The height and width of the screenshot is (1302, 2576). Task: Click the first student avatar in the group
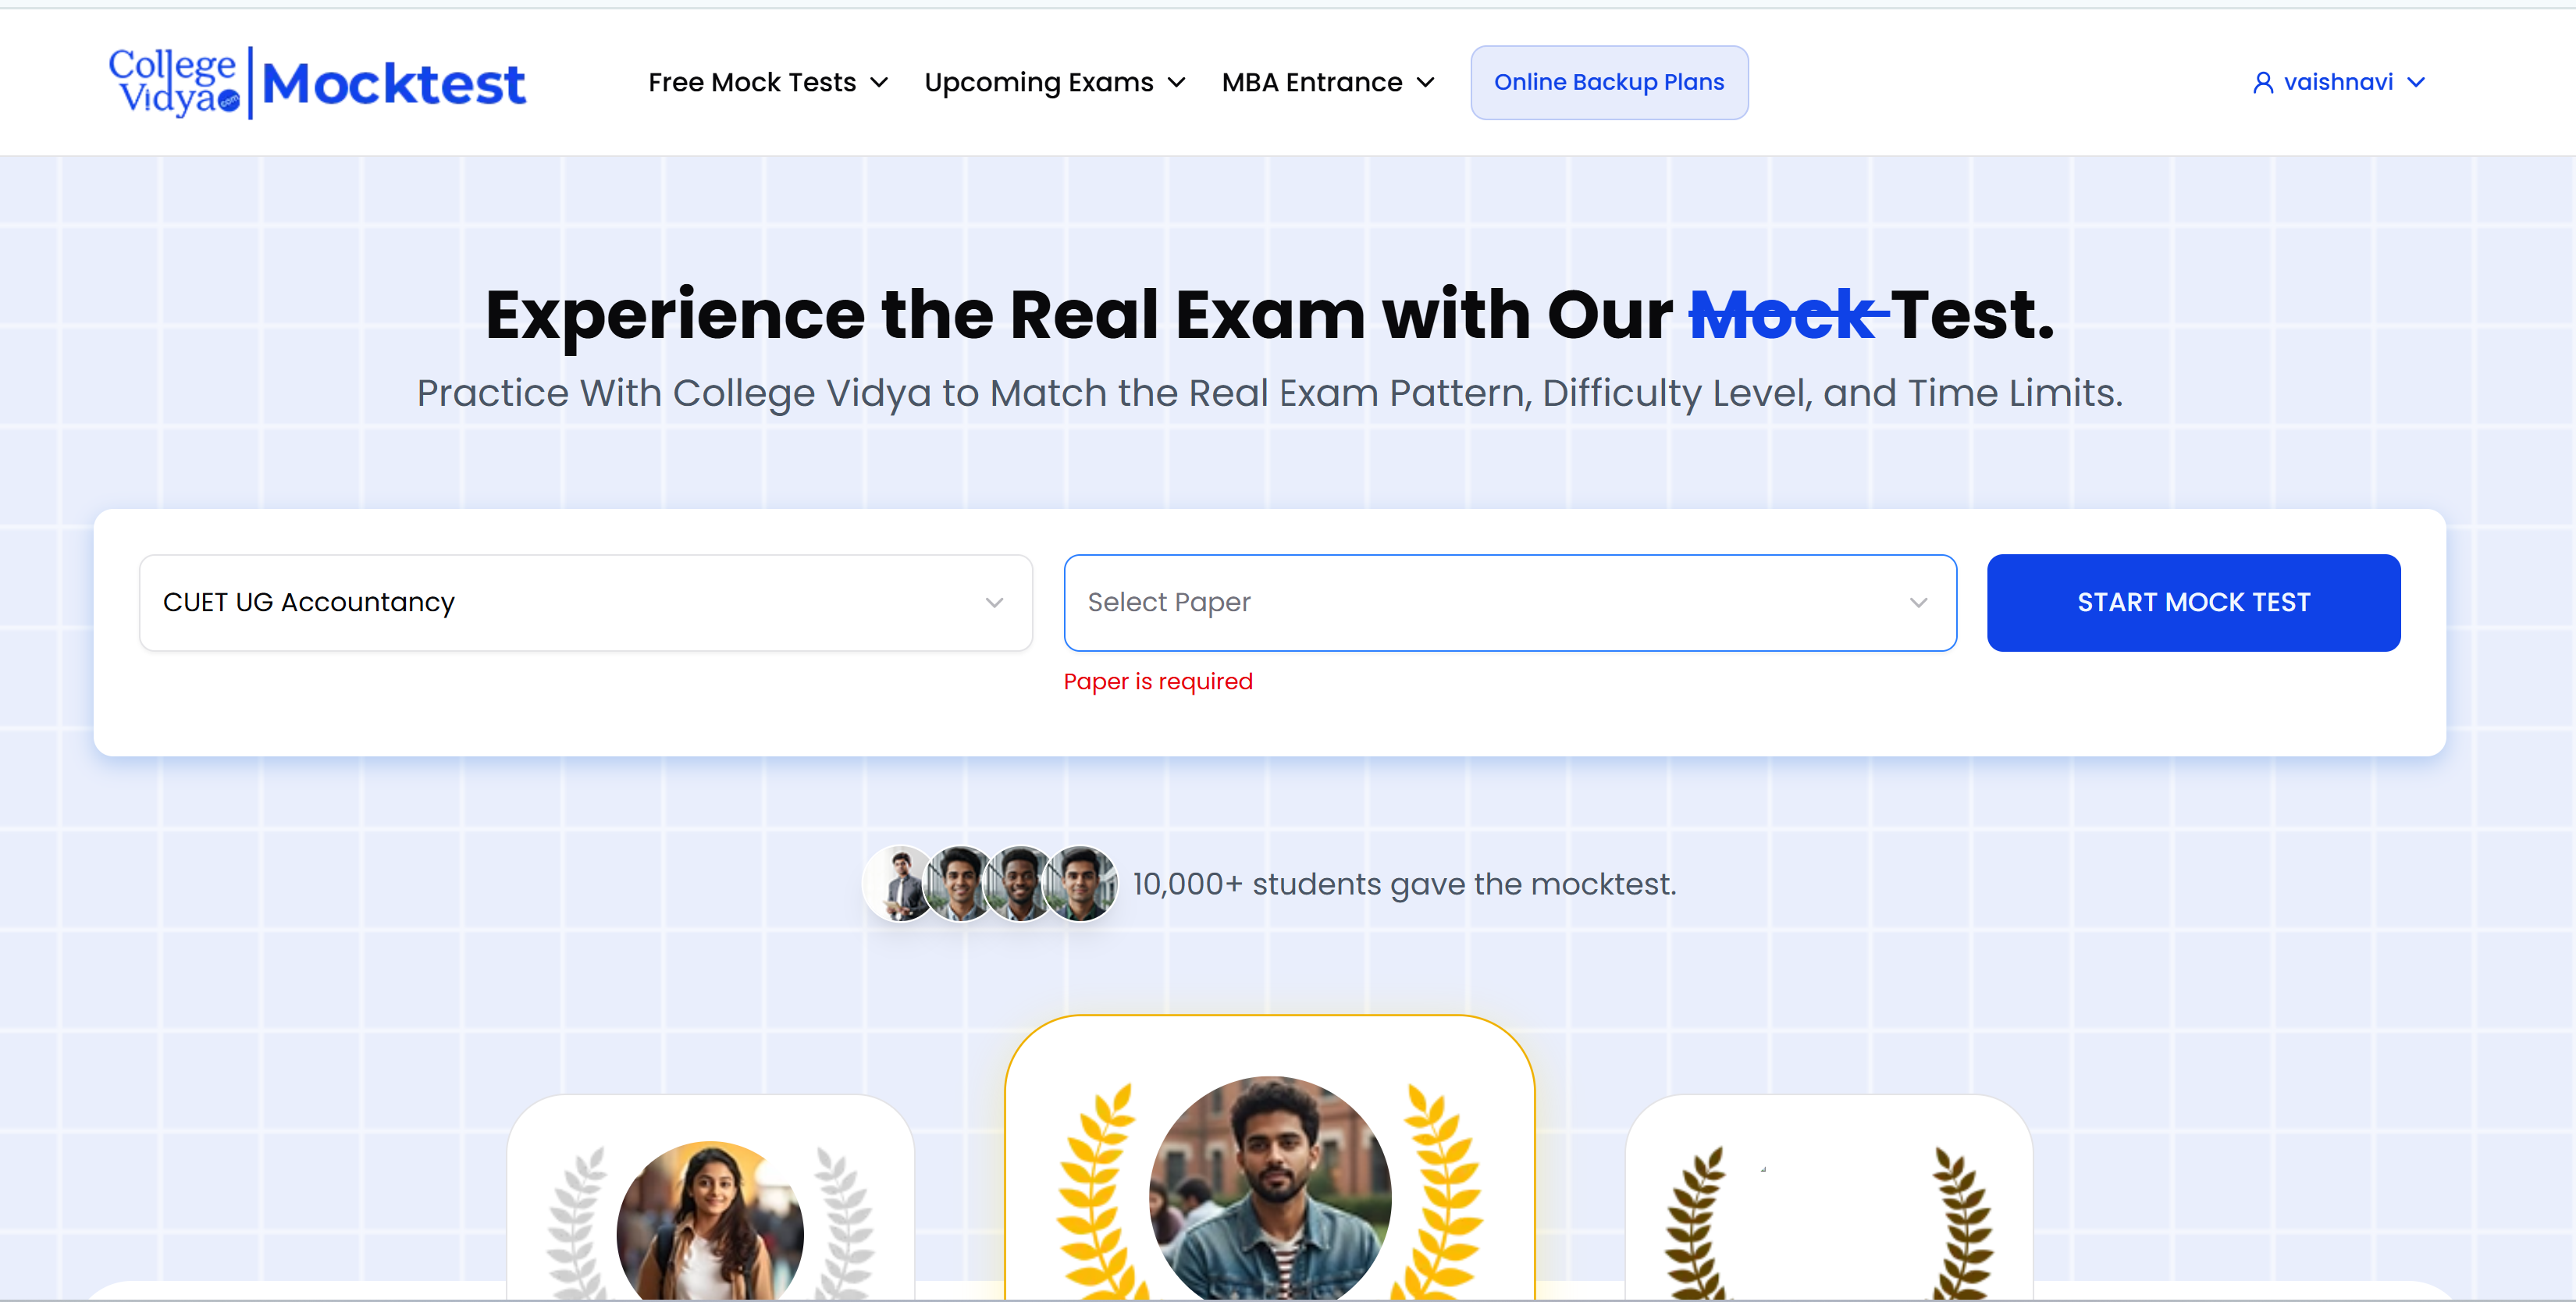901,884
